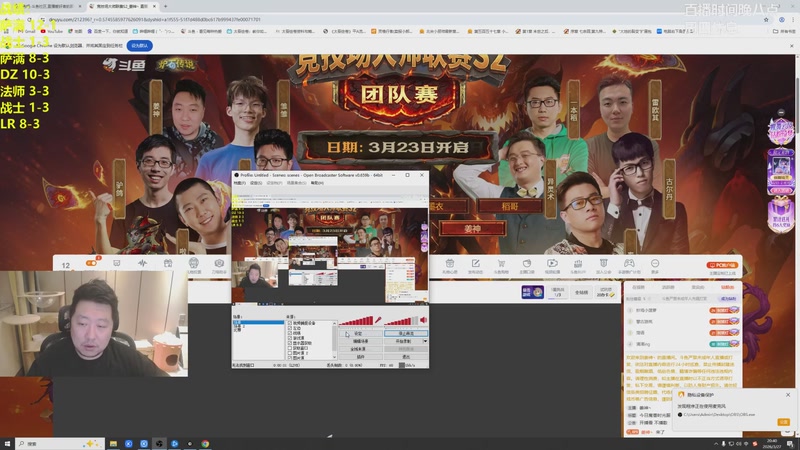Click the game controller icon in toolbar
The width and height of the screenshot is (800, 450).
(x=629, y=263)
